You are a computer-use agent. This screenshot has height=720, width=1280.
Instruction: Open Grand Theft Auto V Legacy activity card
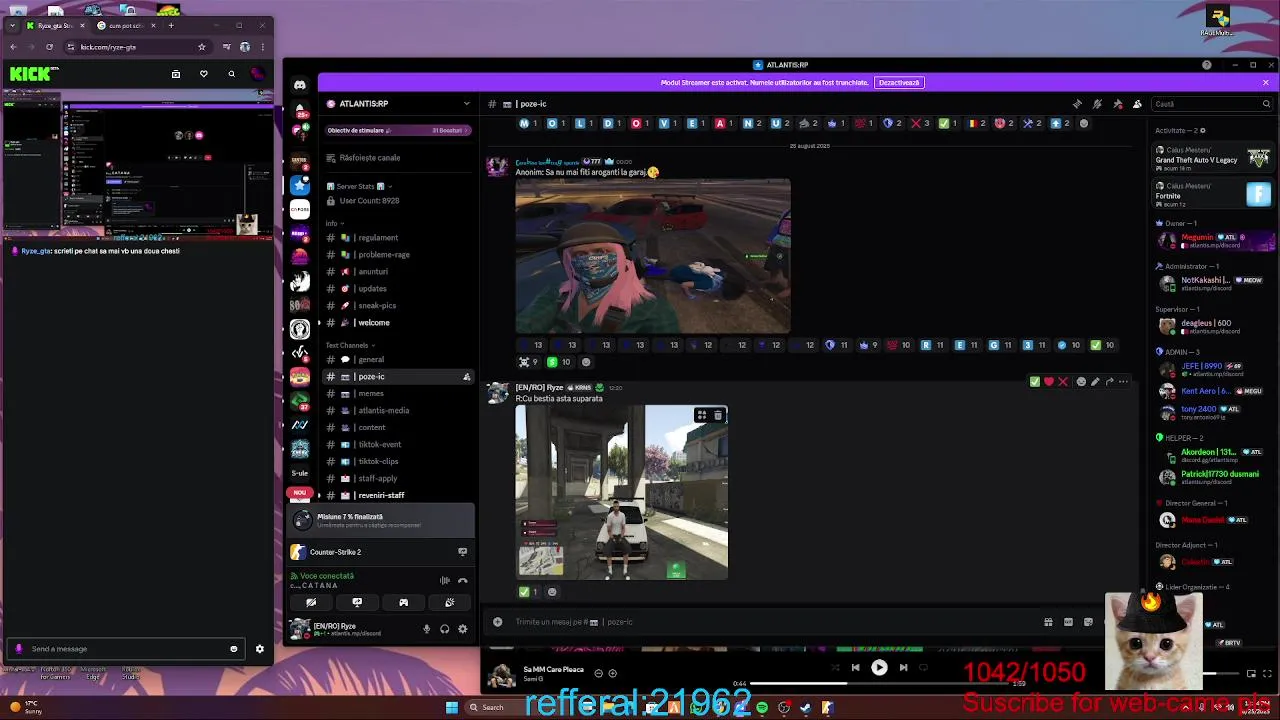[x=1213, y=157]
